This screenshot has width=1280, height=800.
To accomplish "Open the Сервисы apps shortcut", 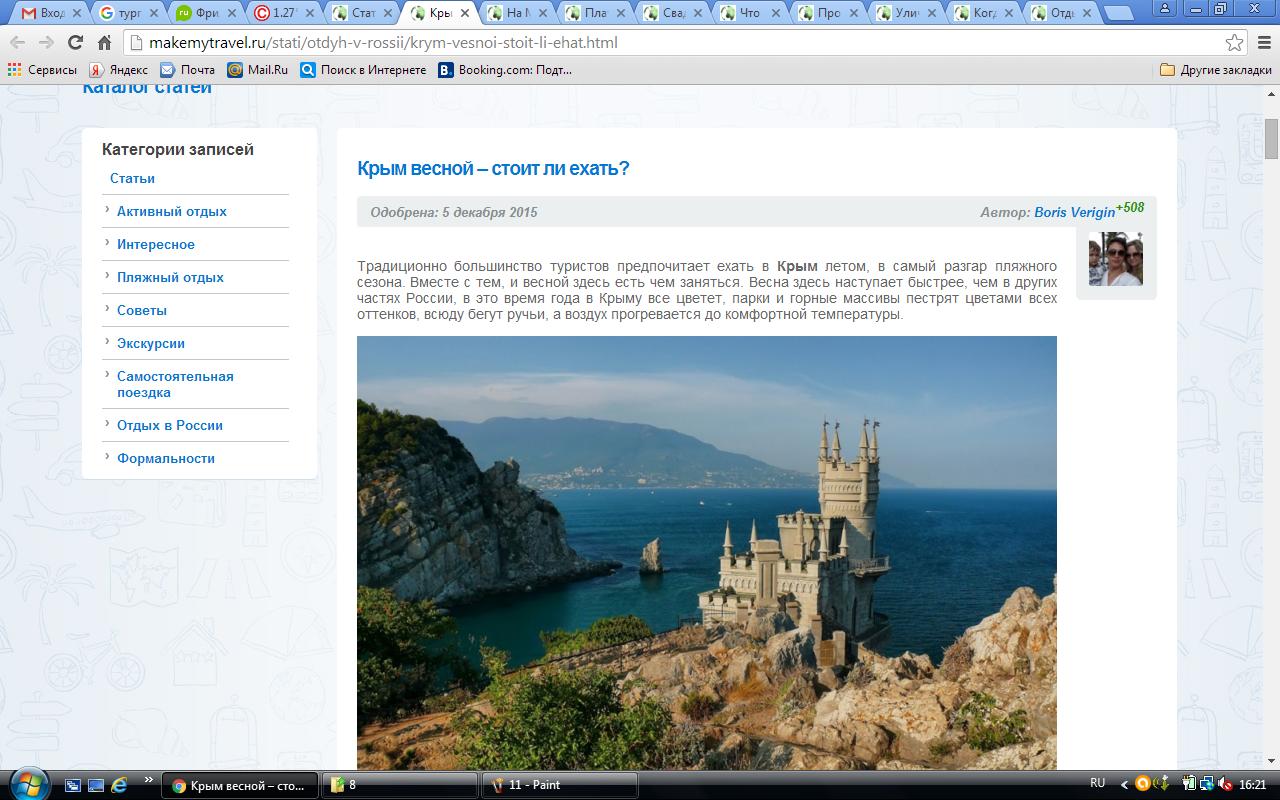I will [x=42, y=70].
